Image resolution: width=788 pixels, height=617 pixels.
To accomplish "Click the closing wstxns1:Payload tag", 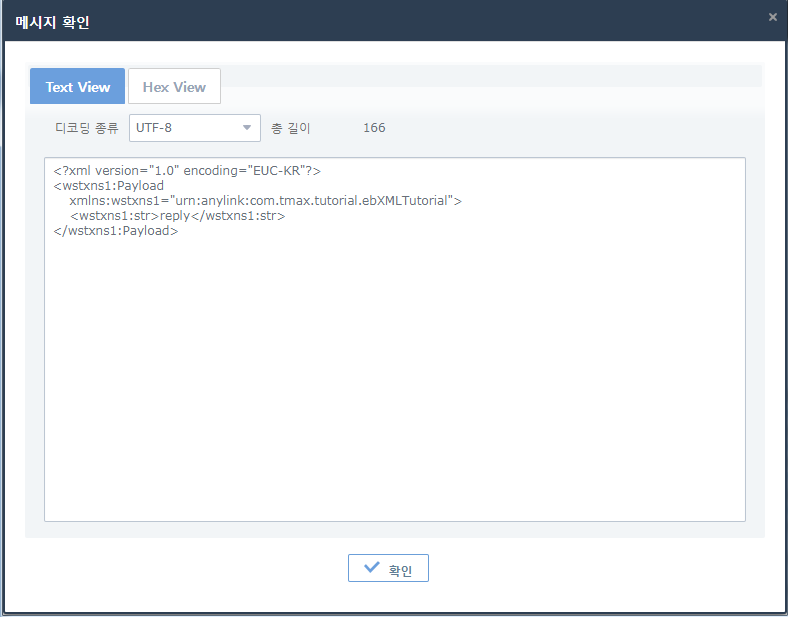I will tap(116, 231).
